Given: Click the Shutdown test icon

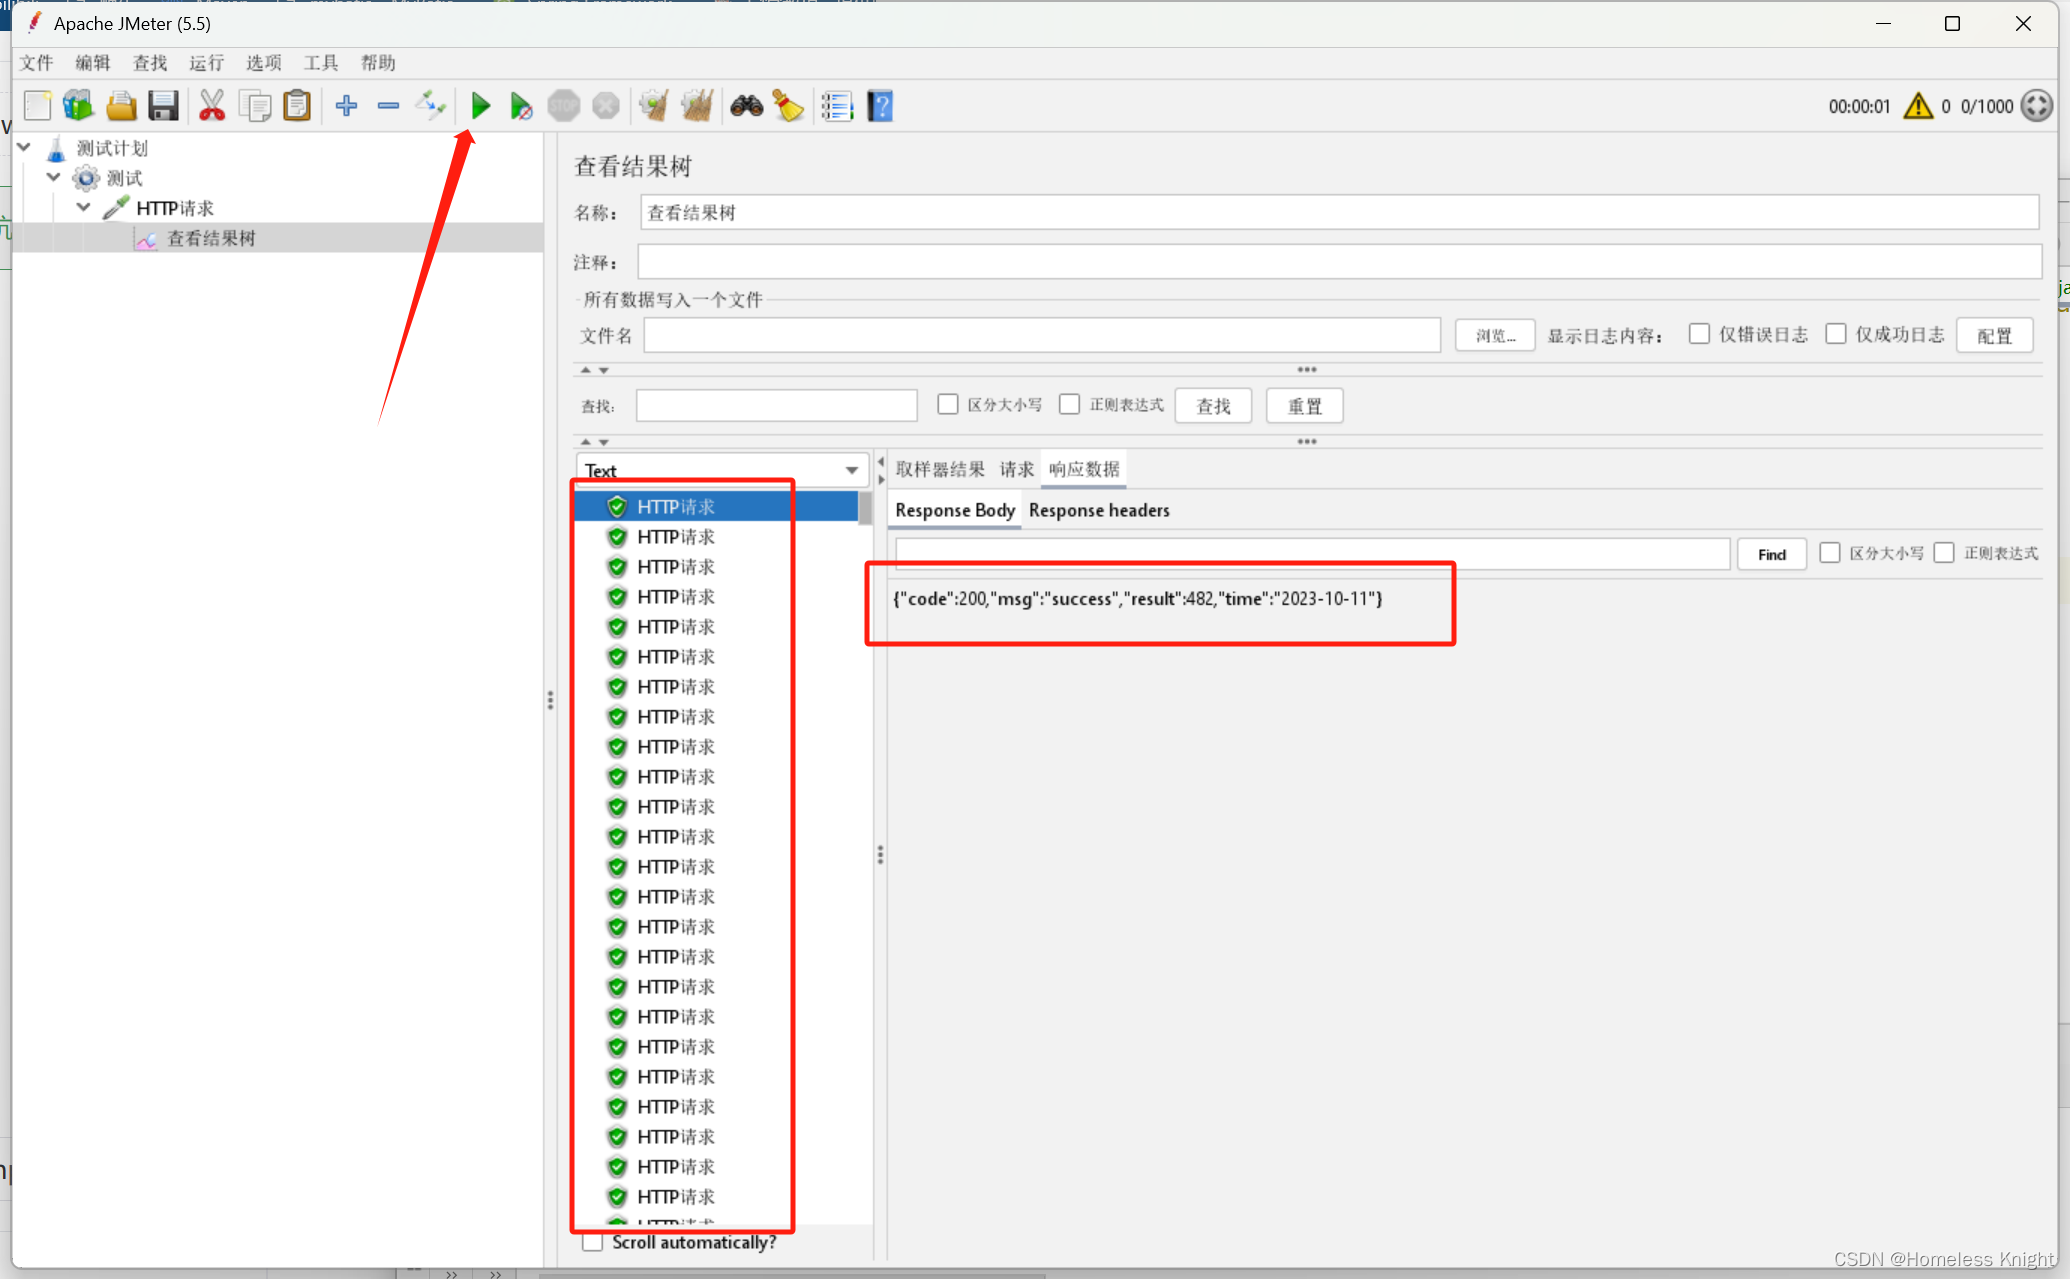Looking at the screenshot, I should [x=606, y=106].
